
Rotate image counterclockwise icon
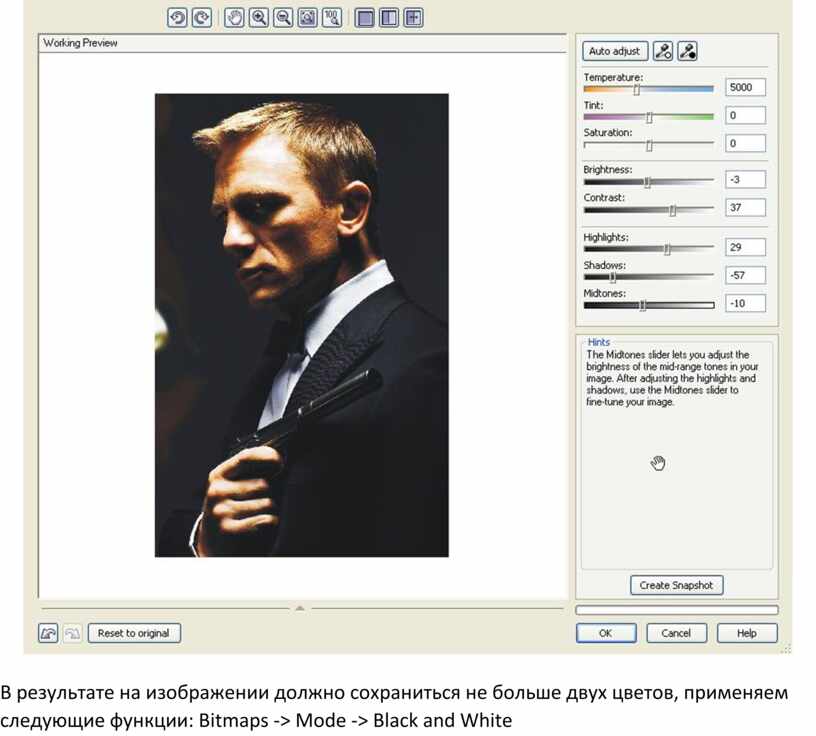tap(177, 18)
